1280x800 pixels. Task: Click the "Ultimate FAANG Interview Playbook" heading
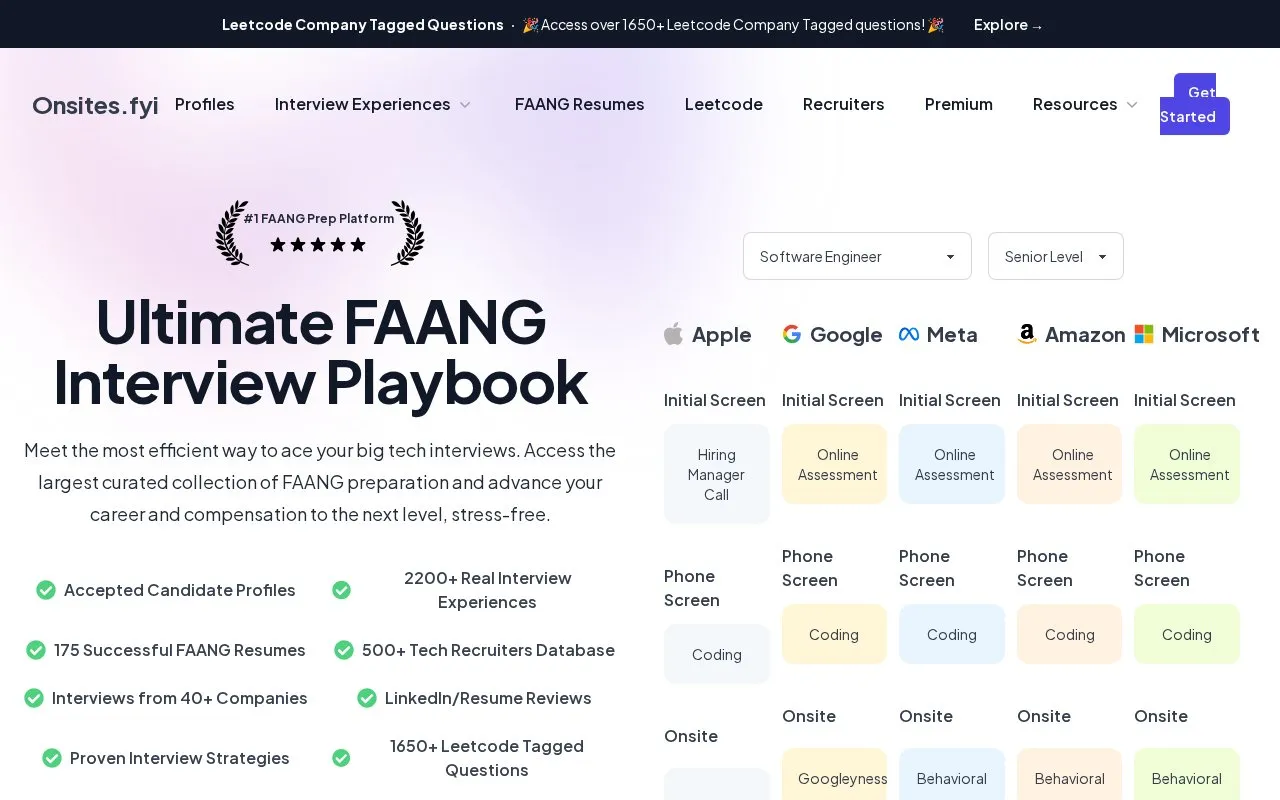[320, 352]
